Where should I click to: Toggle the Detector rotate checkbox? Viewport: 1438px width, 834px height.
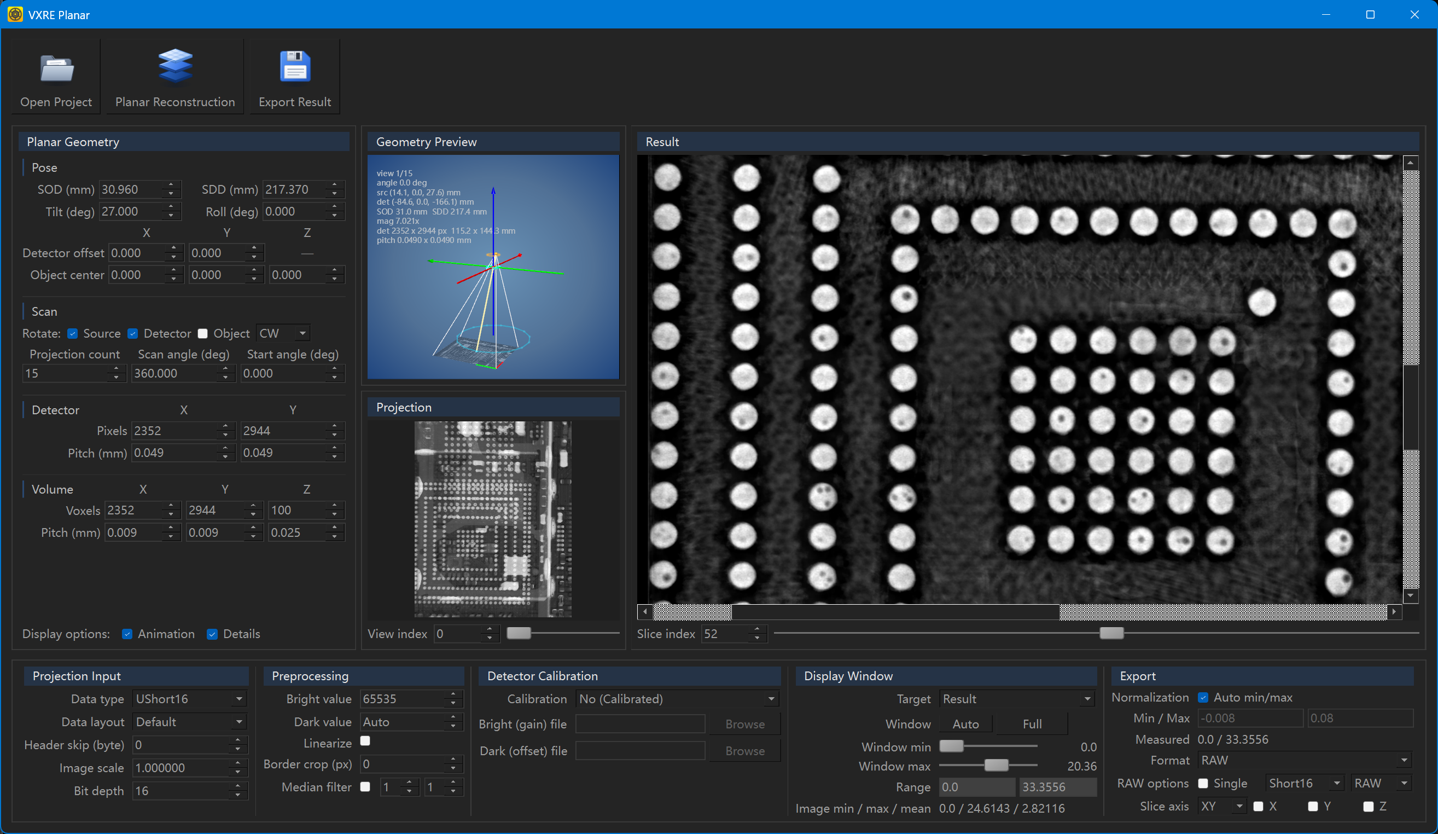[x=132, y=333]
